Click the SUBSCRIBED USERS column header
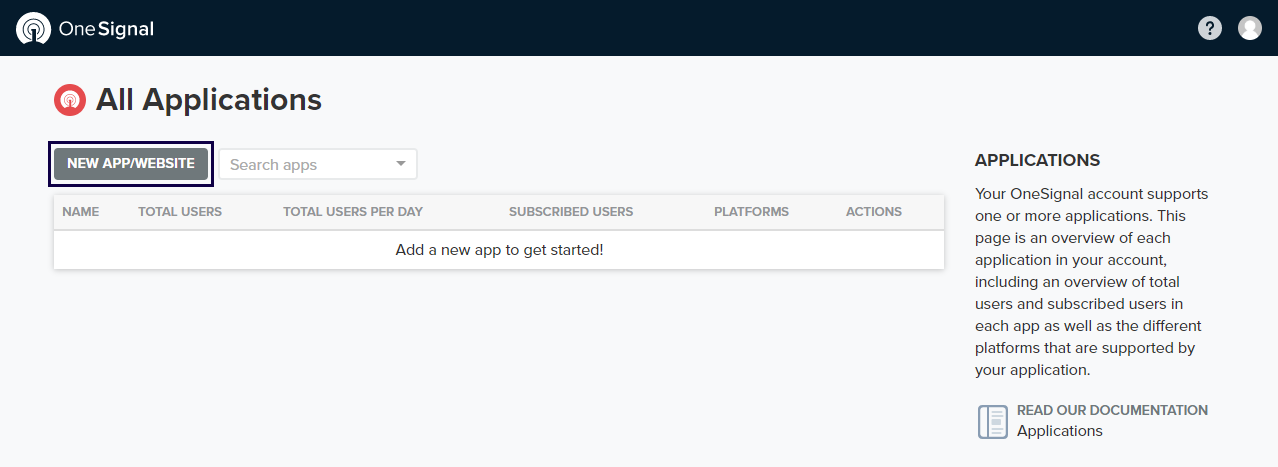 571,212
